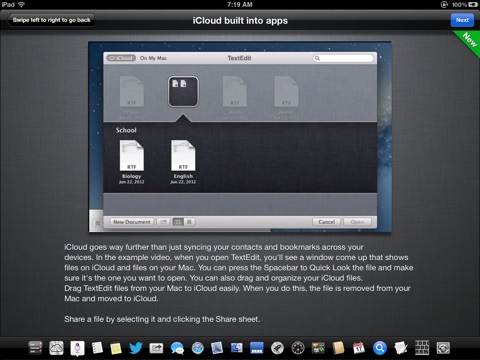Open the Dashboard gauge icon
This screenshot has height=360, width=480.
(298, 348)
